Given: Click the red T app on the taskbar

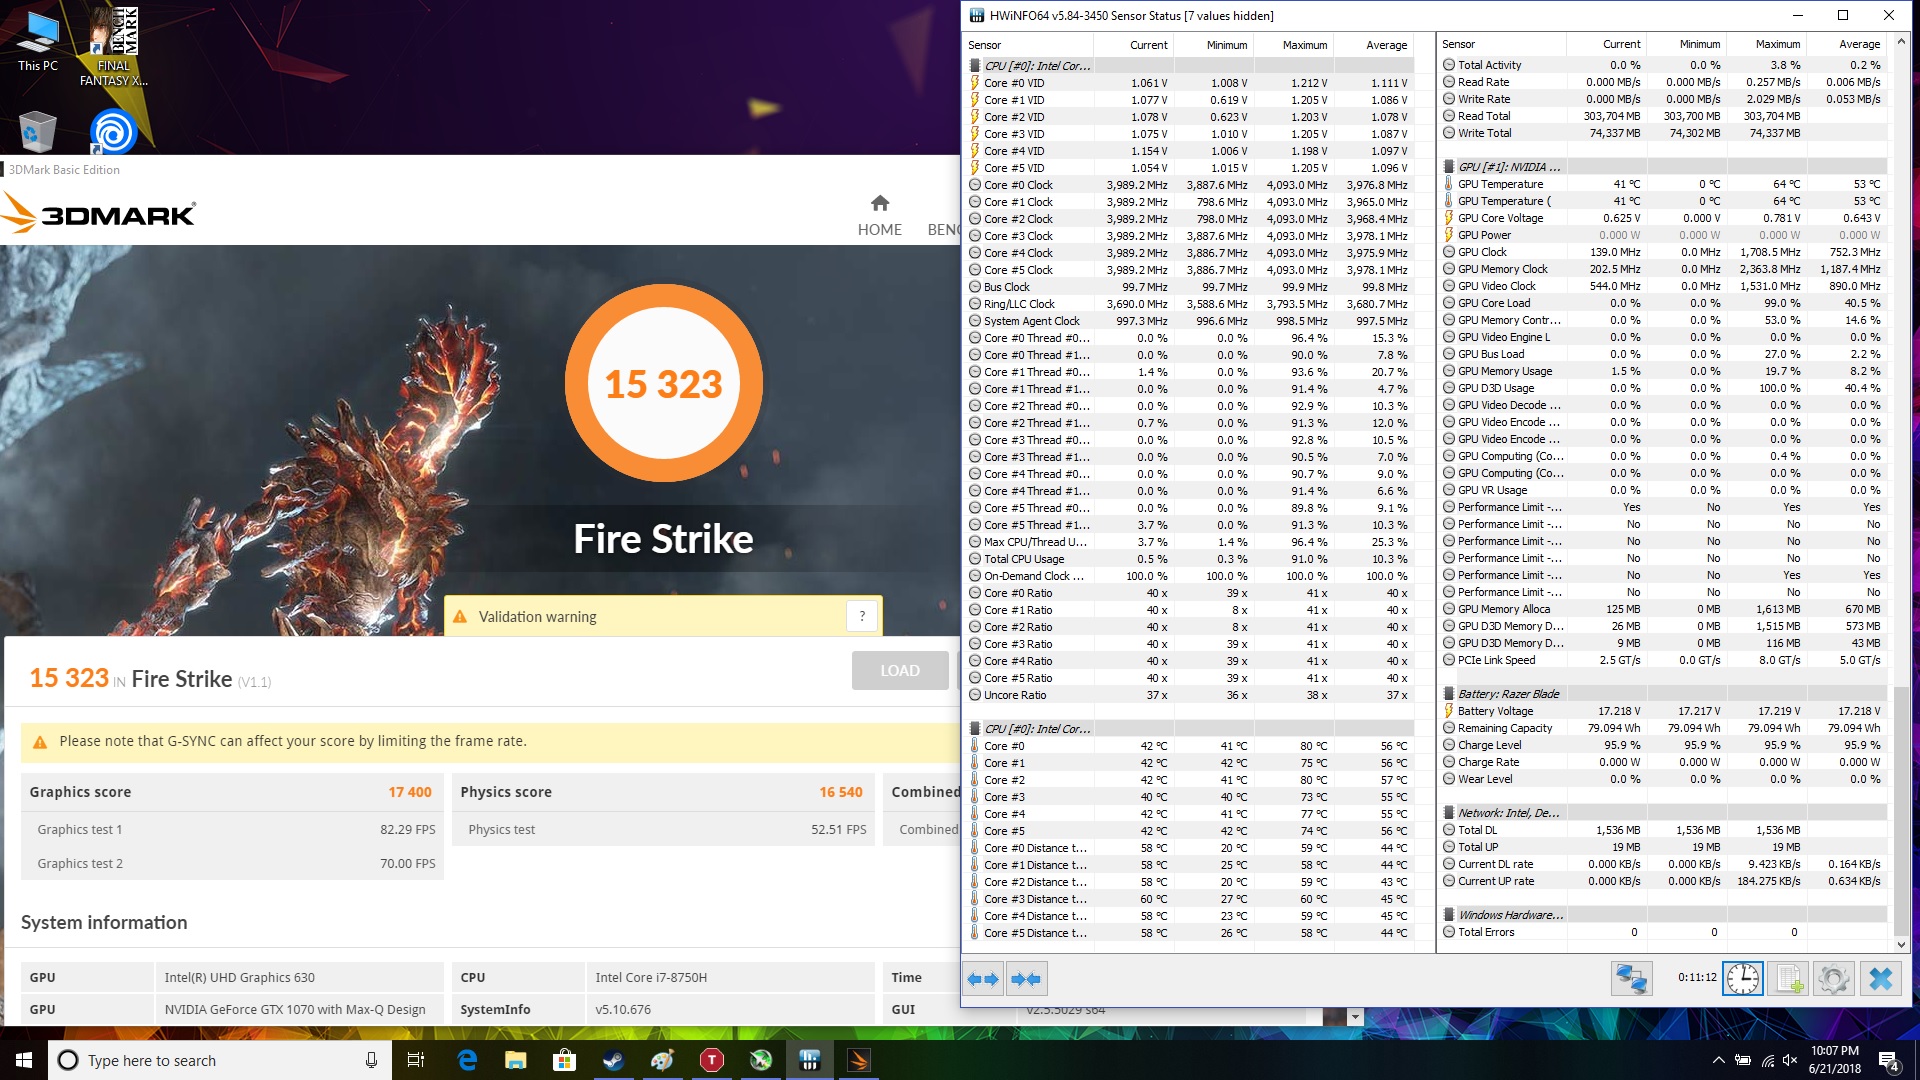Looking at the screenshot, I should pyautogui.click(x=712, y=1060).
